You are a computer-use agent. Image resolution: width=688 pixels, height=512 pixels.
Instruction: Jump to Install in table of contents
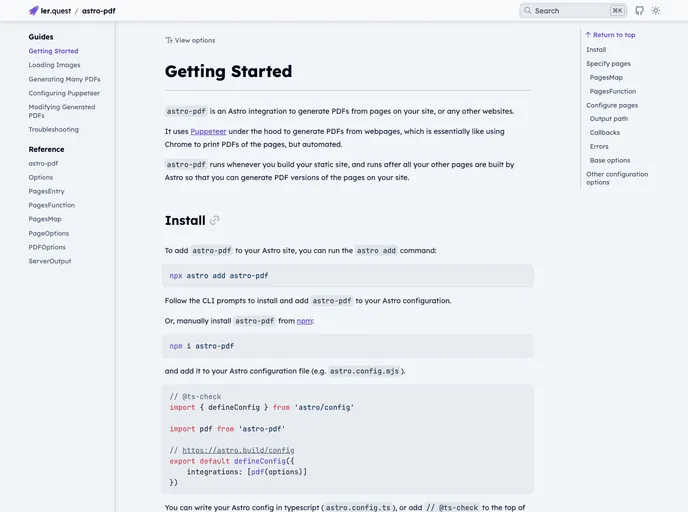[596, 50]
